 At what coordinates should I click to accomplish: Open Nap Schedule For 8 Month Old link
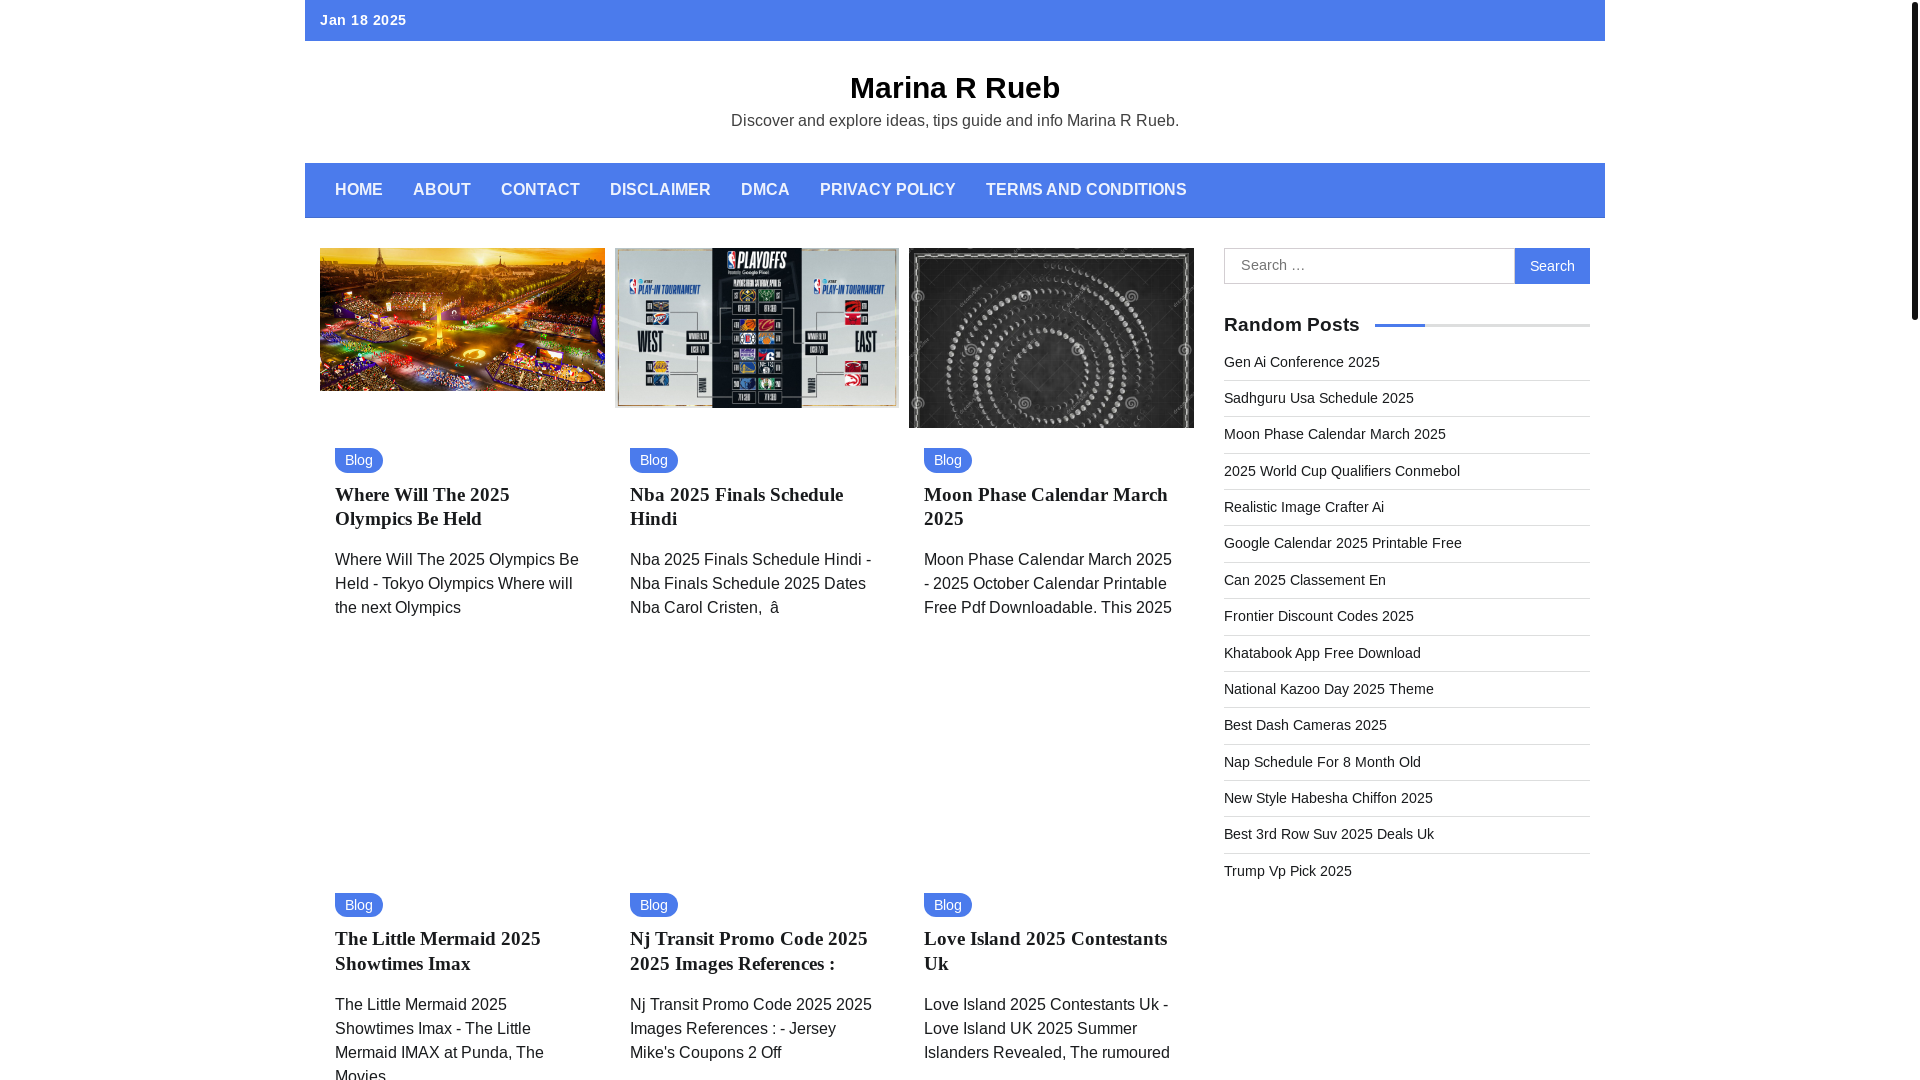click(x=1322, y=762)
